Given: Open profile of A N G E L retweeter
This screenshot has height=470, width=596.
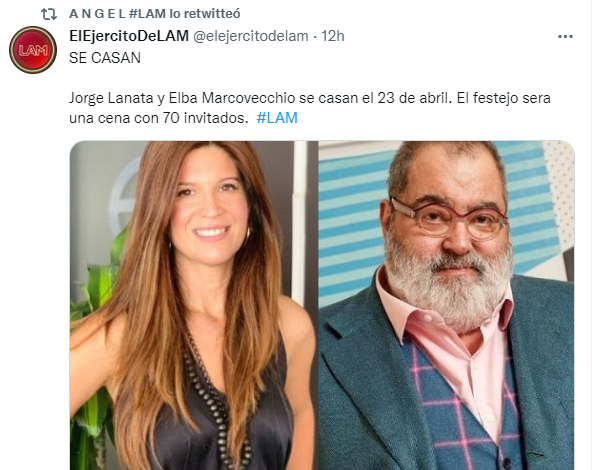Looking at the screenshot, I should tap(97, 14).
